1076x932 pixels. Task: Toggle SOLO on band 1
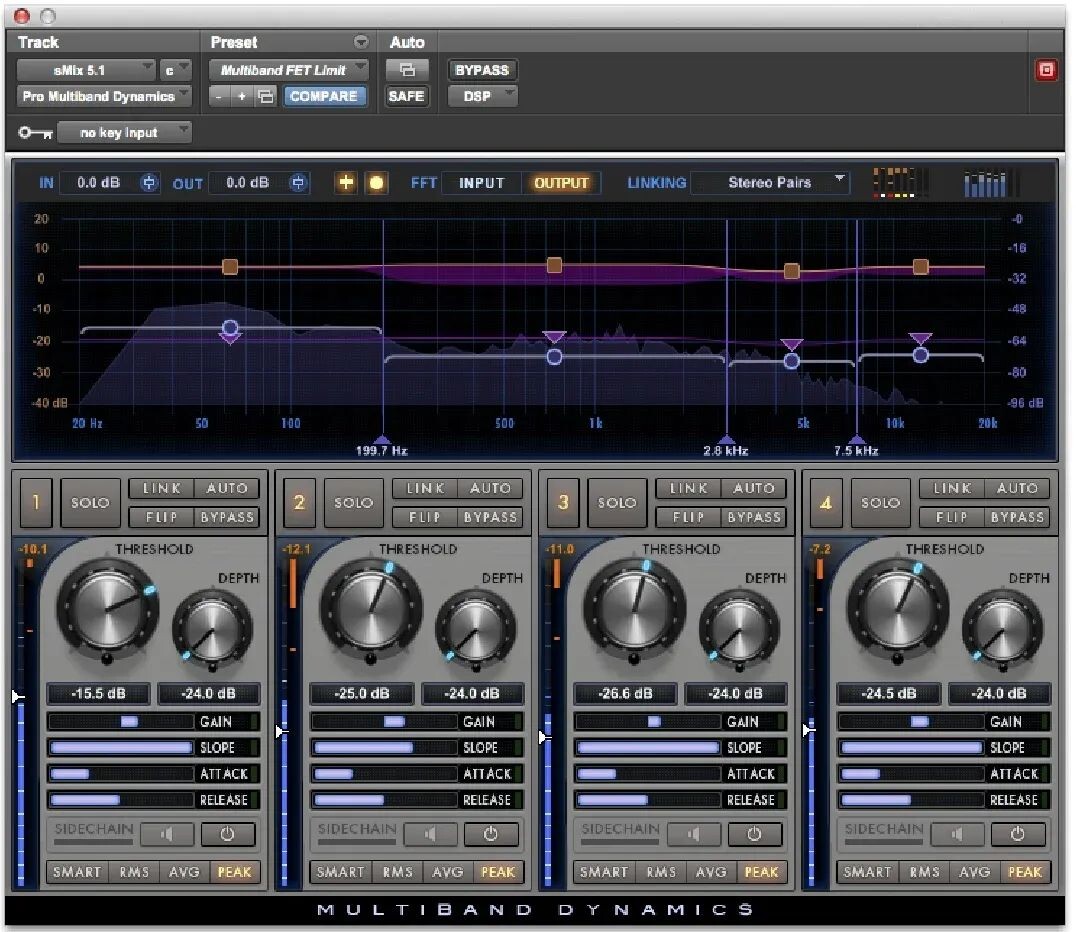(x=91, y=503)
